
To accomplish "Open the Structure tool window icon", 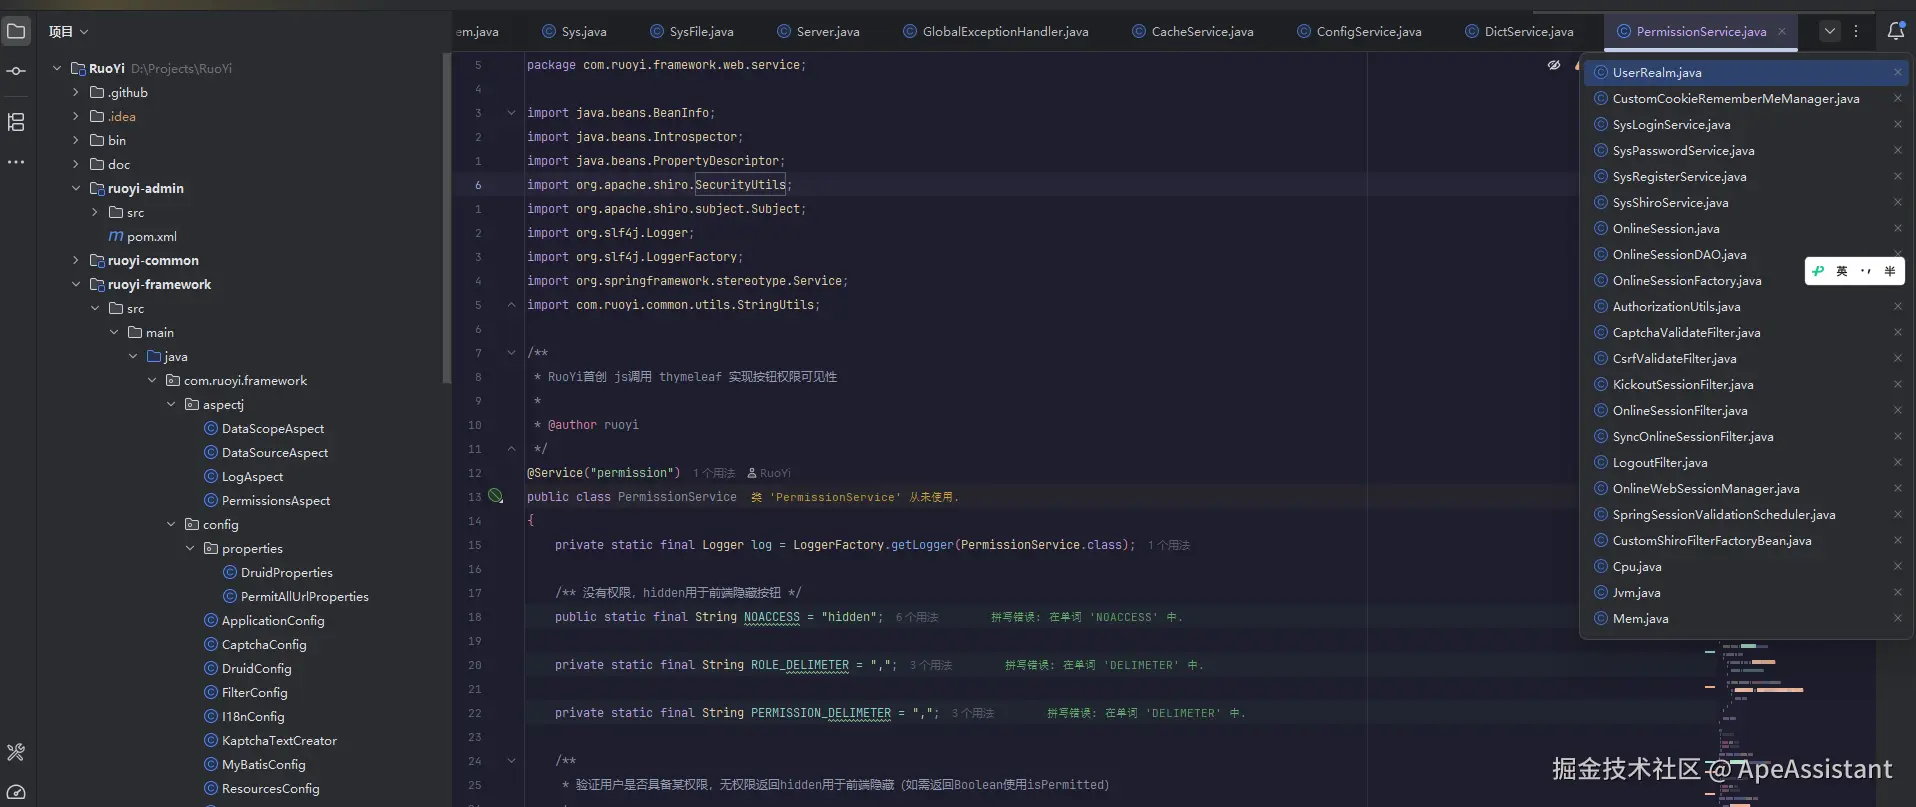I will [x=16, y=122].
